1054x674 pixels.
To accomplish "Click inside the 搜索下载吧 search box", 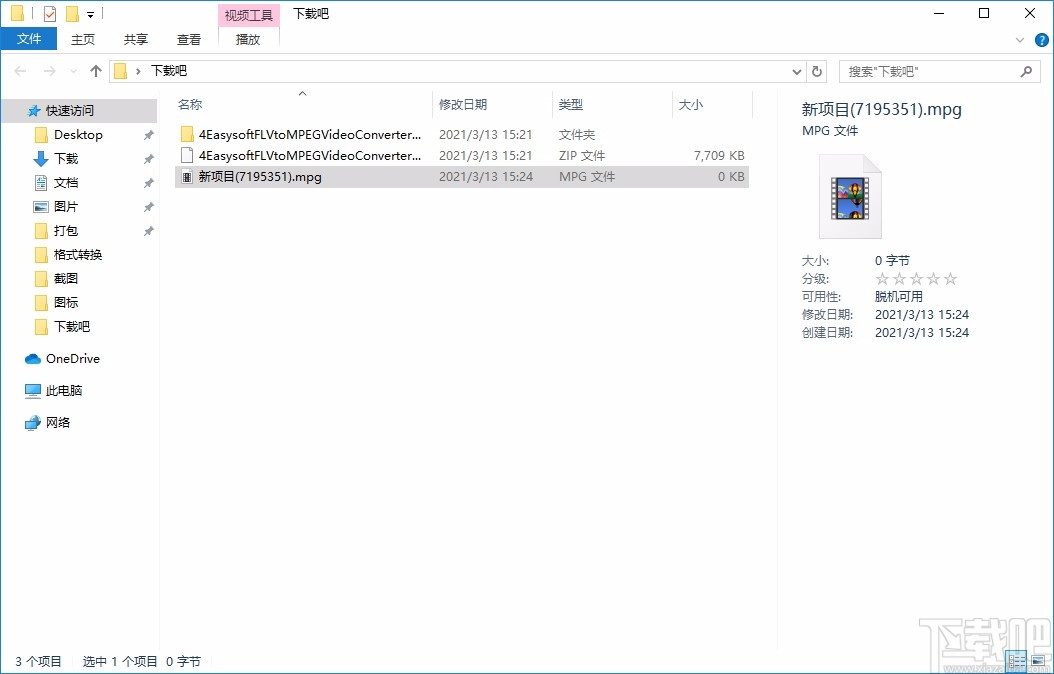I will [930, 70].
